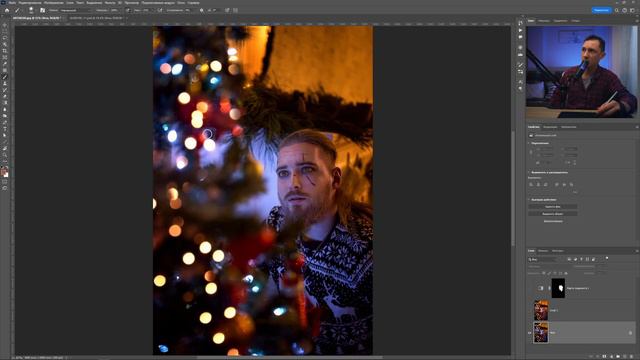640x360 pixels.
Task: Add layer style fx icon
Action: [598, 356]
